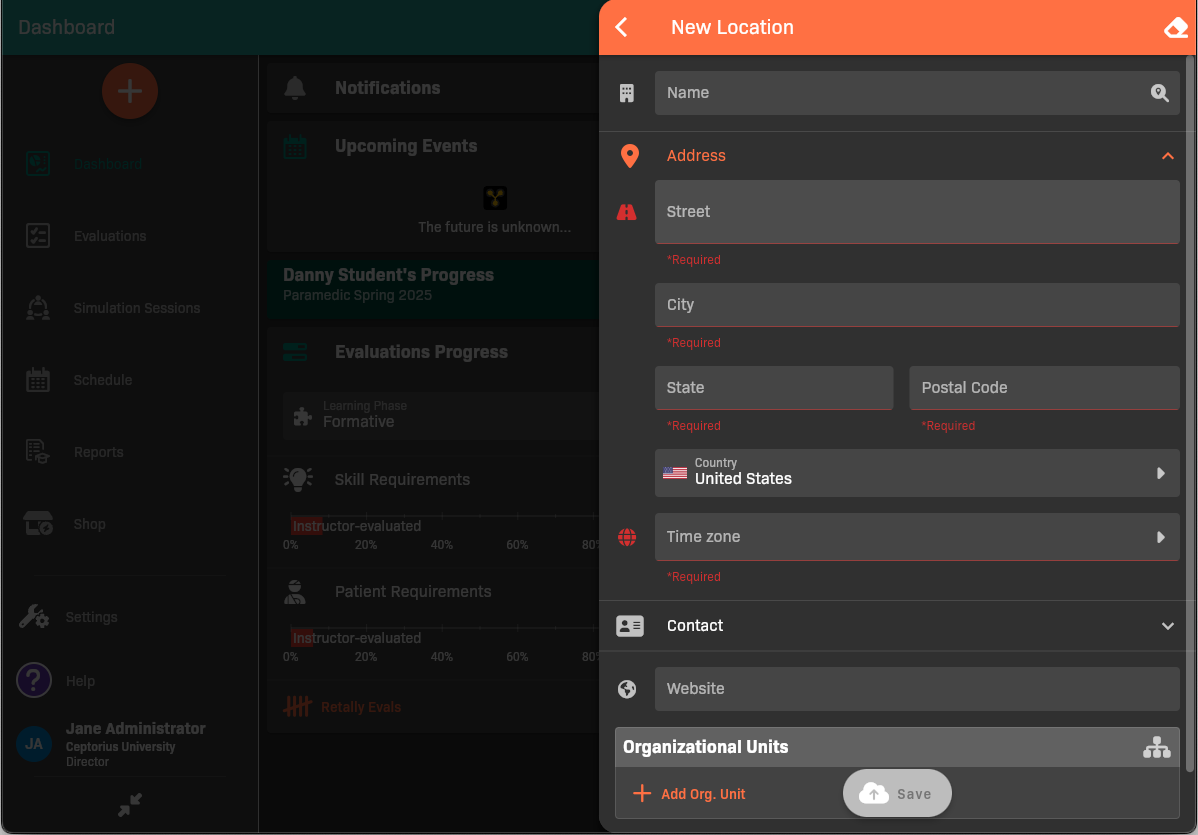Viewport: 1198px width, 835px height.
Task: Click the Notifications bell icon
Action: pos(295,88)
